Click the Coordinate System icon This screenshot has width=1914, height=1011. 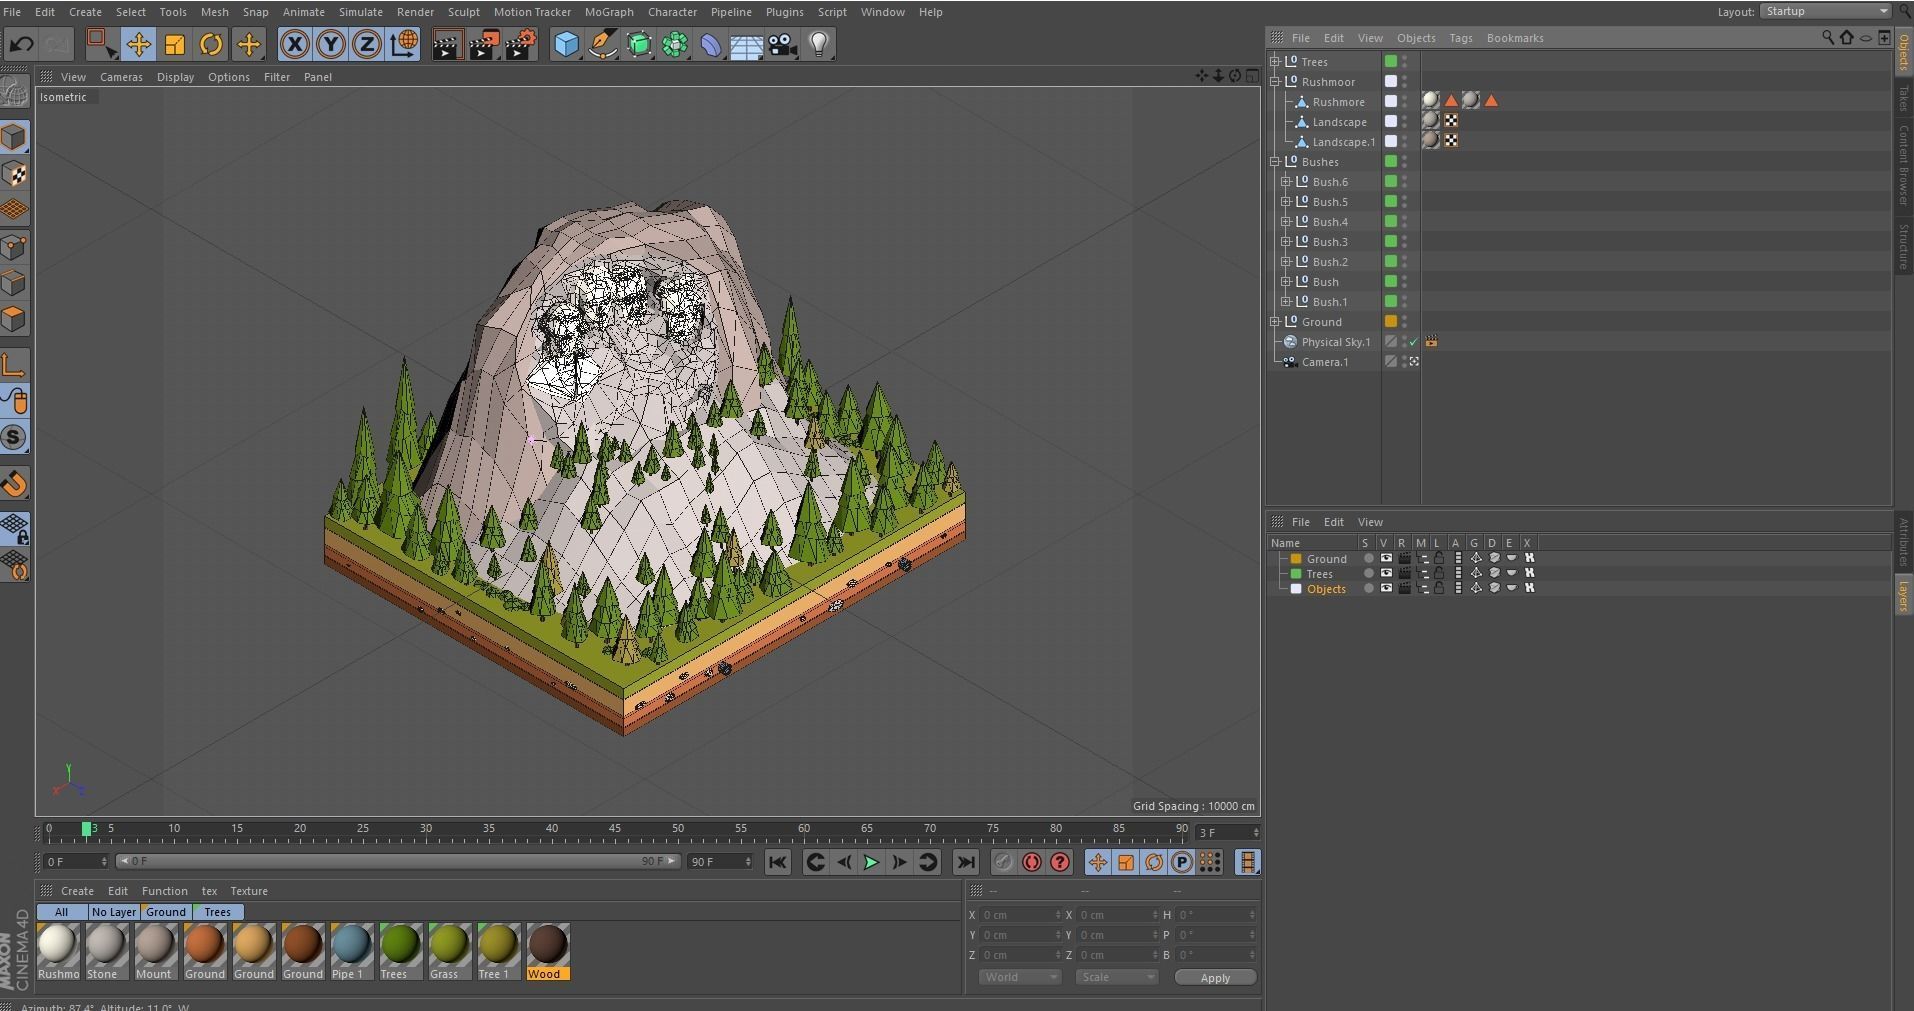pyautogui.click(x=404, y=44)
